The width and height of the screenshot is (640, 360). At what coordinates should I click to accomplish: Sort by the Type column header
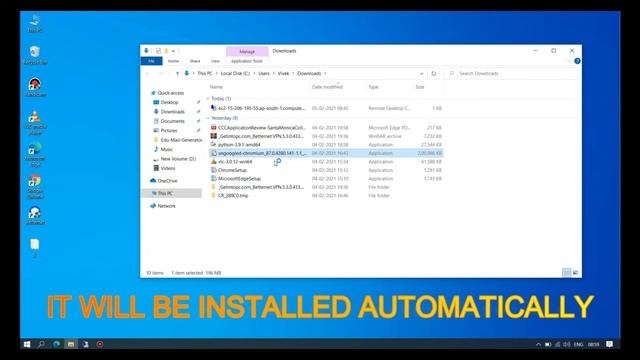click(373, 87)
